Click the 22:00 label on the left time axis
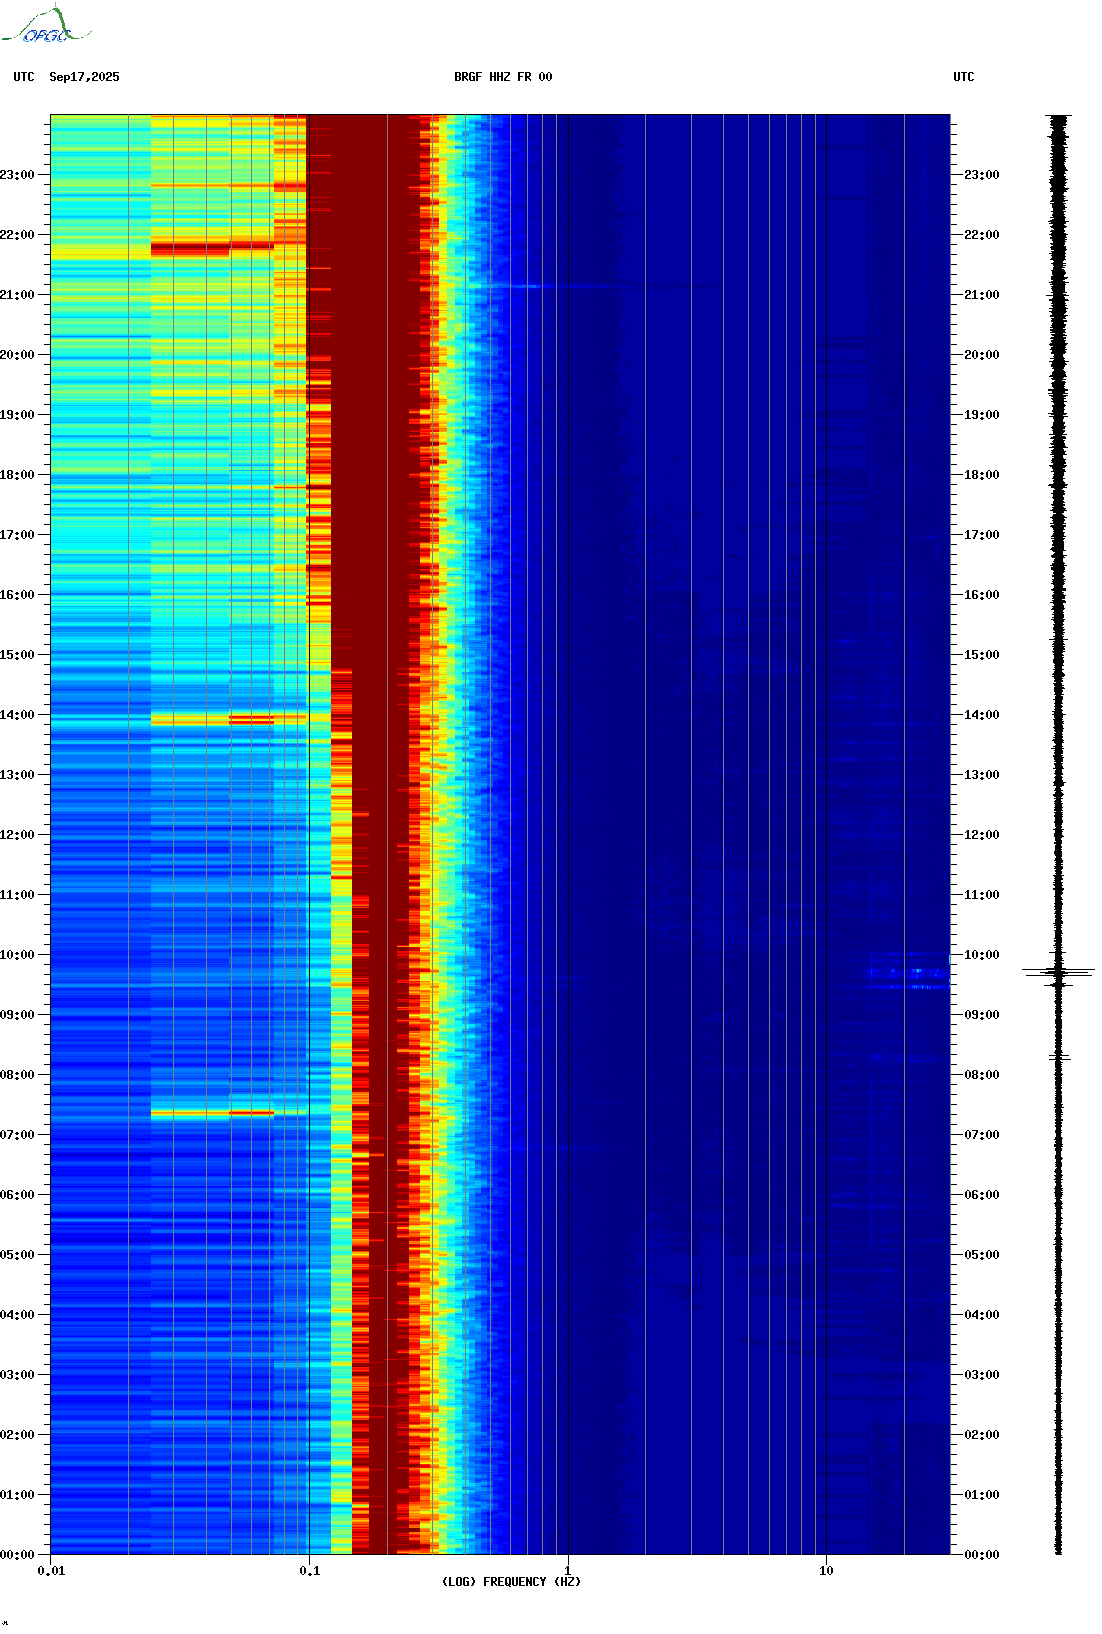Image resolution: width=1102 pixels, height=1634 pixels. (x=17, y=235)
